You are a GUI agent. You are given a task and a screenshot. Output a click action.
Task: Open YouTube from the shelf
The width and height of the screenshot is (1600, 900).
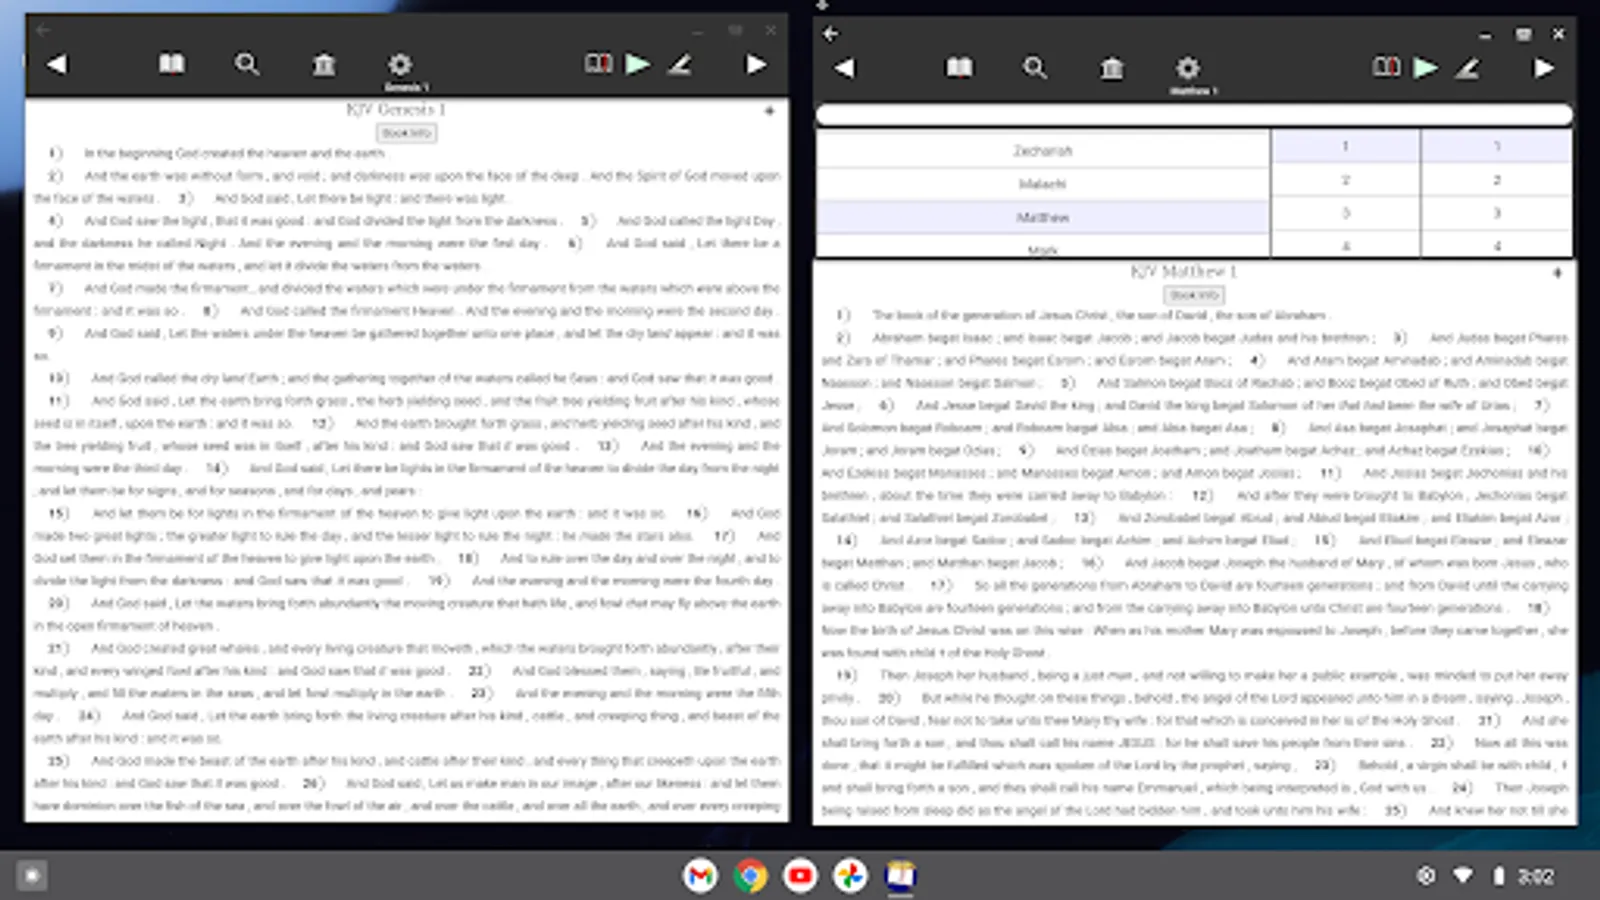[x=800, y=876]
